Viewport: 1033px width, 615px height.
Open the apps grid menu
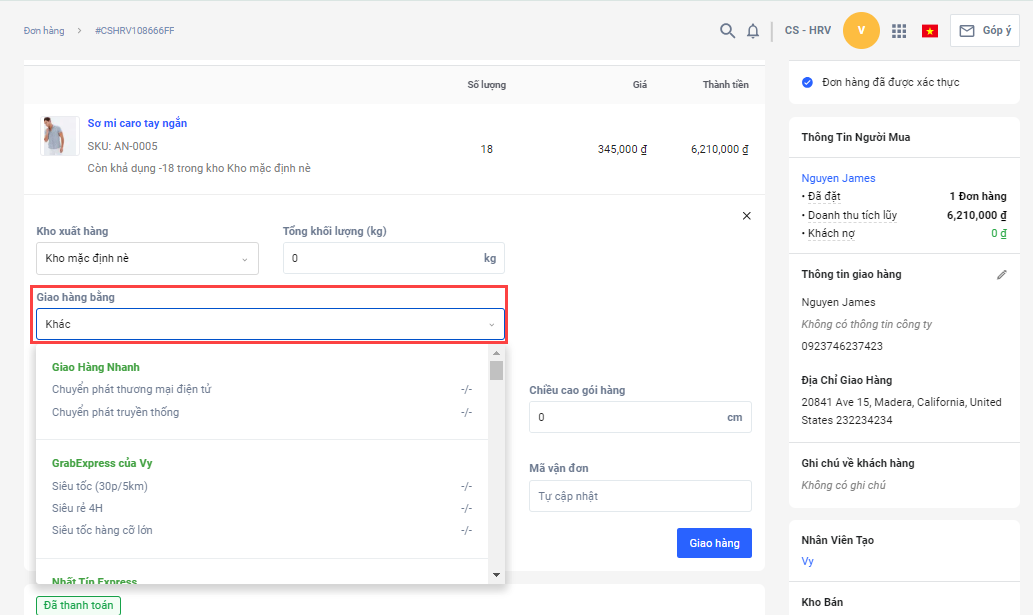(x=899, y=31)
